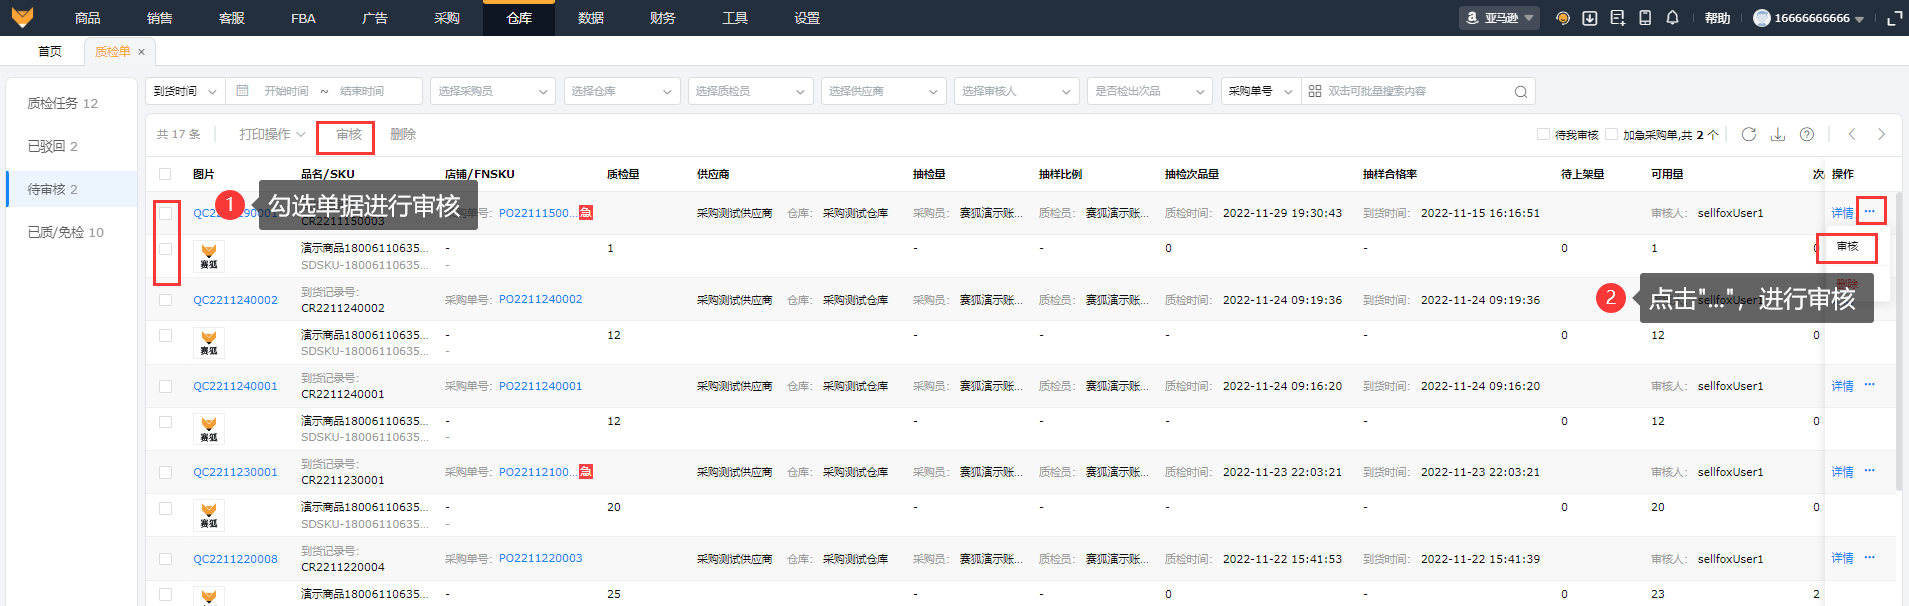Open more actions for QC2211290001 row
This screenshot has width=1909, height=606.
pyautogui.click(x=1870, y=211)
